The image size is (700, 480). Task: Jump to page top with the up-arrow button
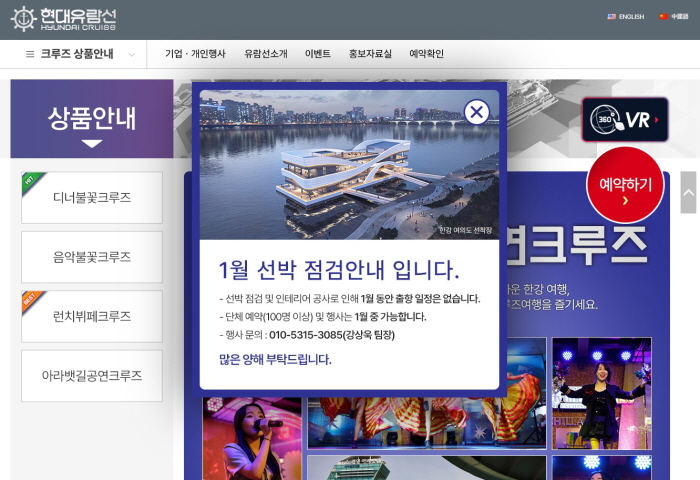688,192
